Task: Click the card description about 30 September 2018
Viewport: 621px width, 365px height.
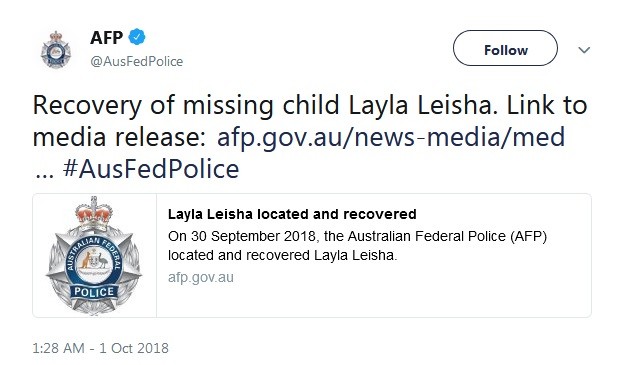Action: coord(357,245)
